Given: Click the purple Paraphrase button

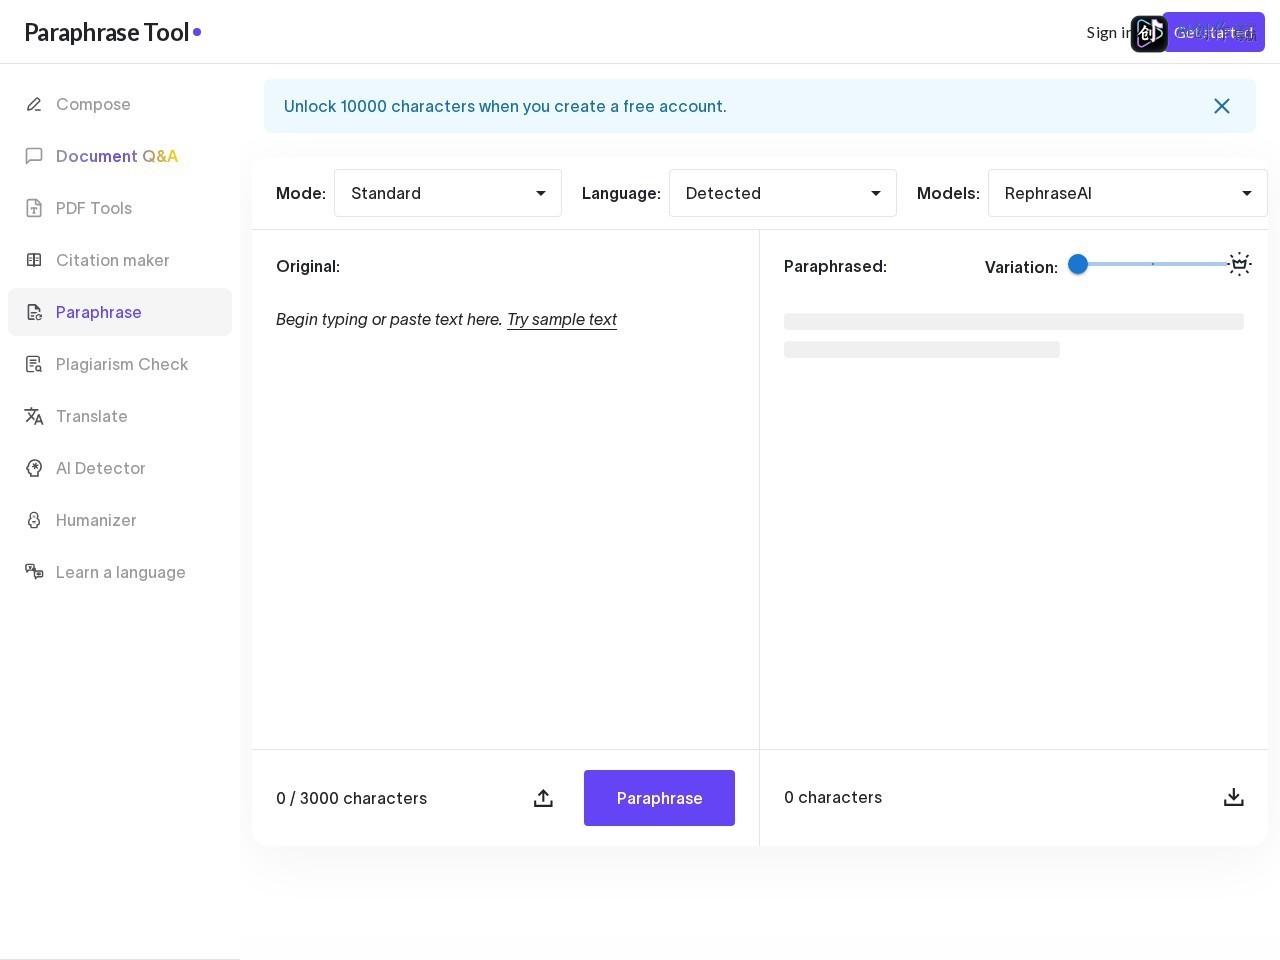Looking at the screenshot, I should coord(659,798).
